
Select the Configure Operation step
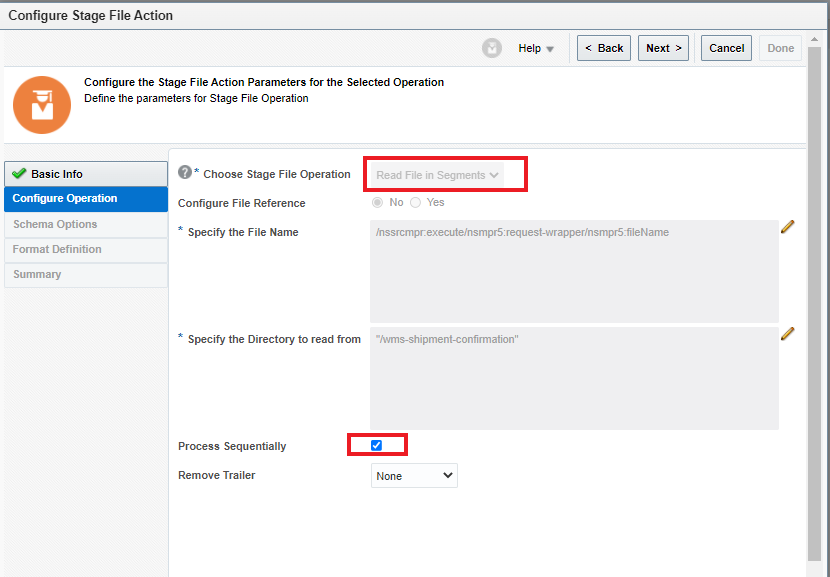pos(86,199)
